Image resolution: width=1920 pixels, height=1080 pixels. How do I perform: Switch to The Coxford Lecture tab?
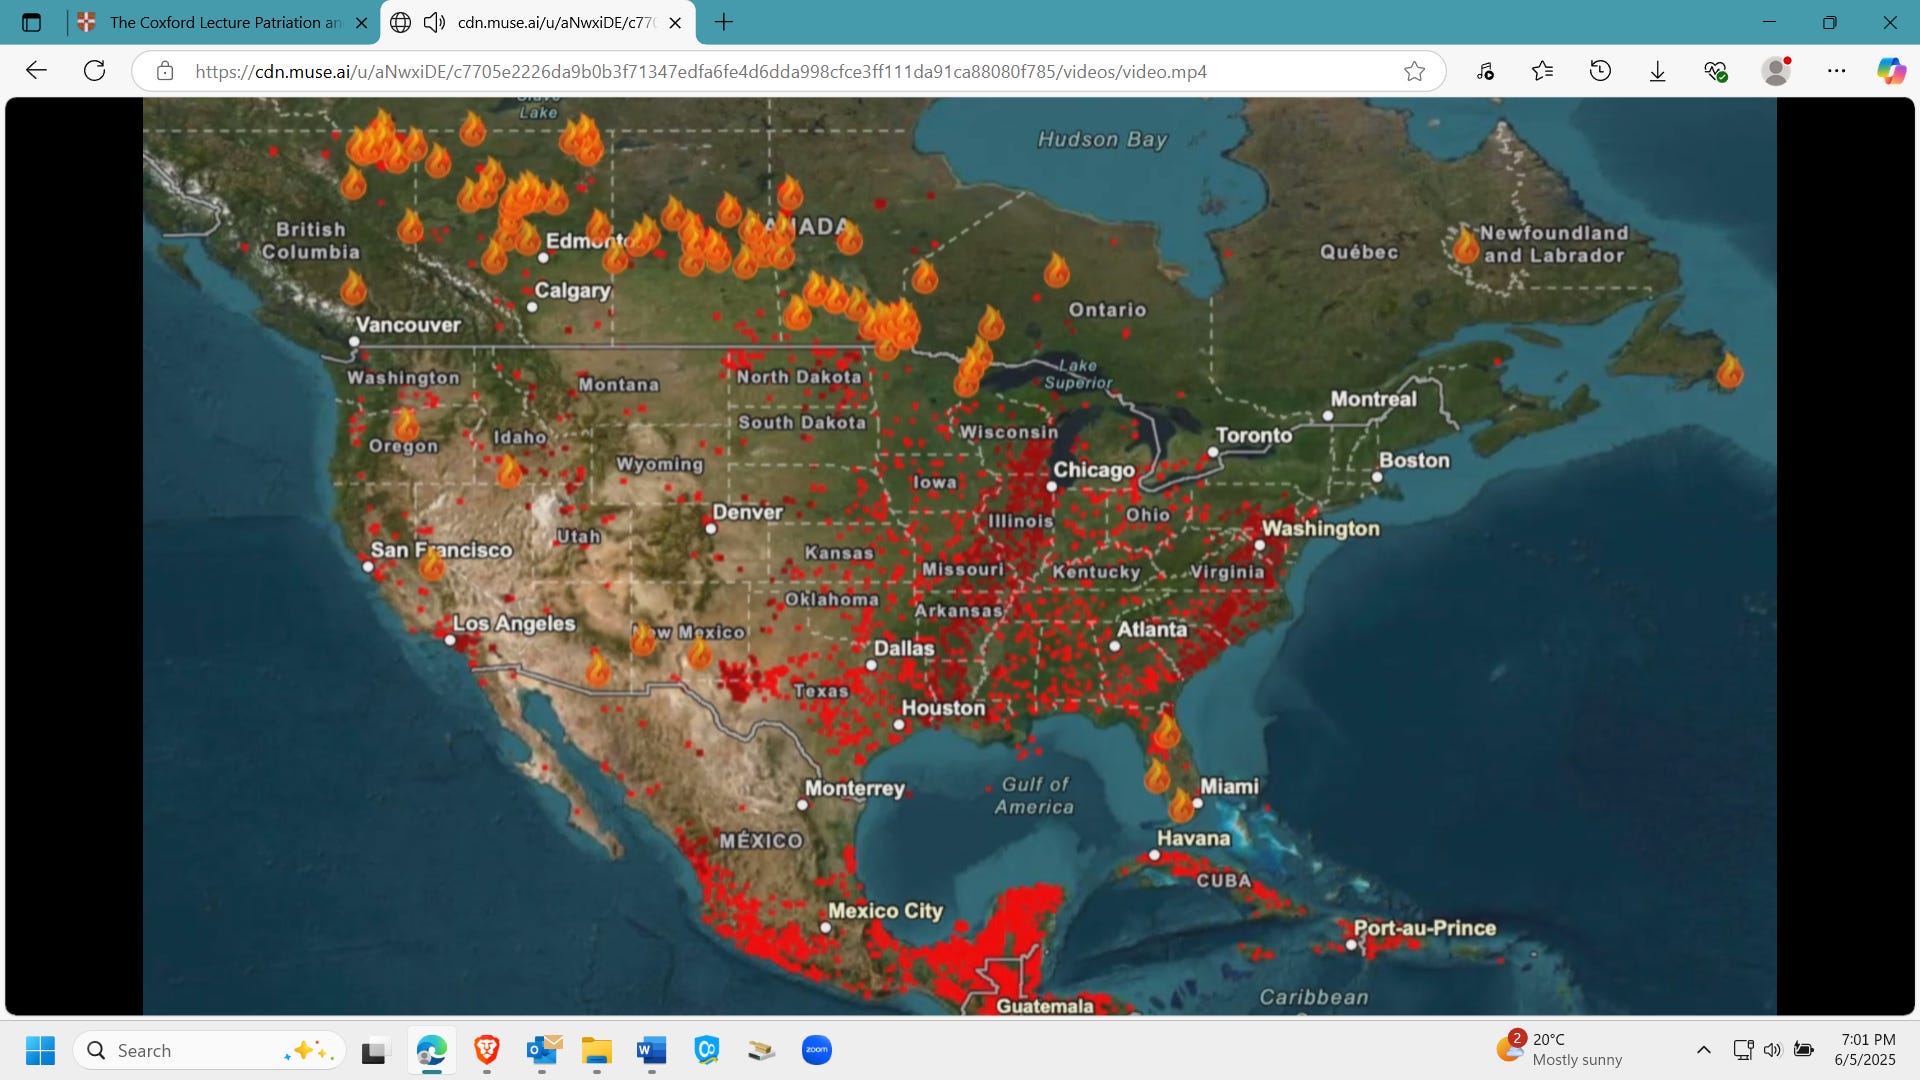[225, 22]
